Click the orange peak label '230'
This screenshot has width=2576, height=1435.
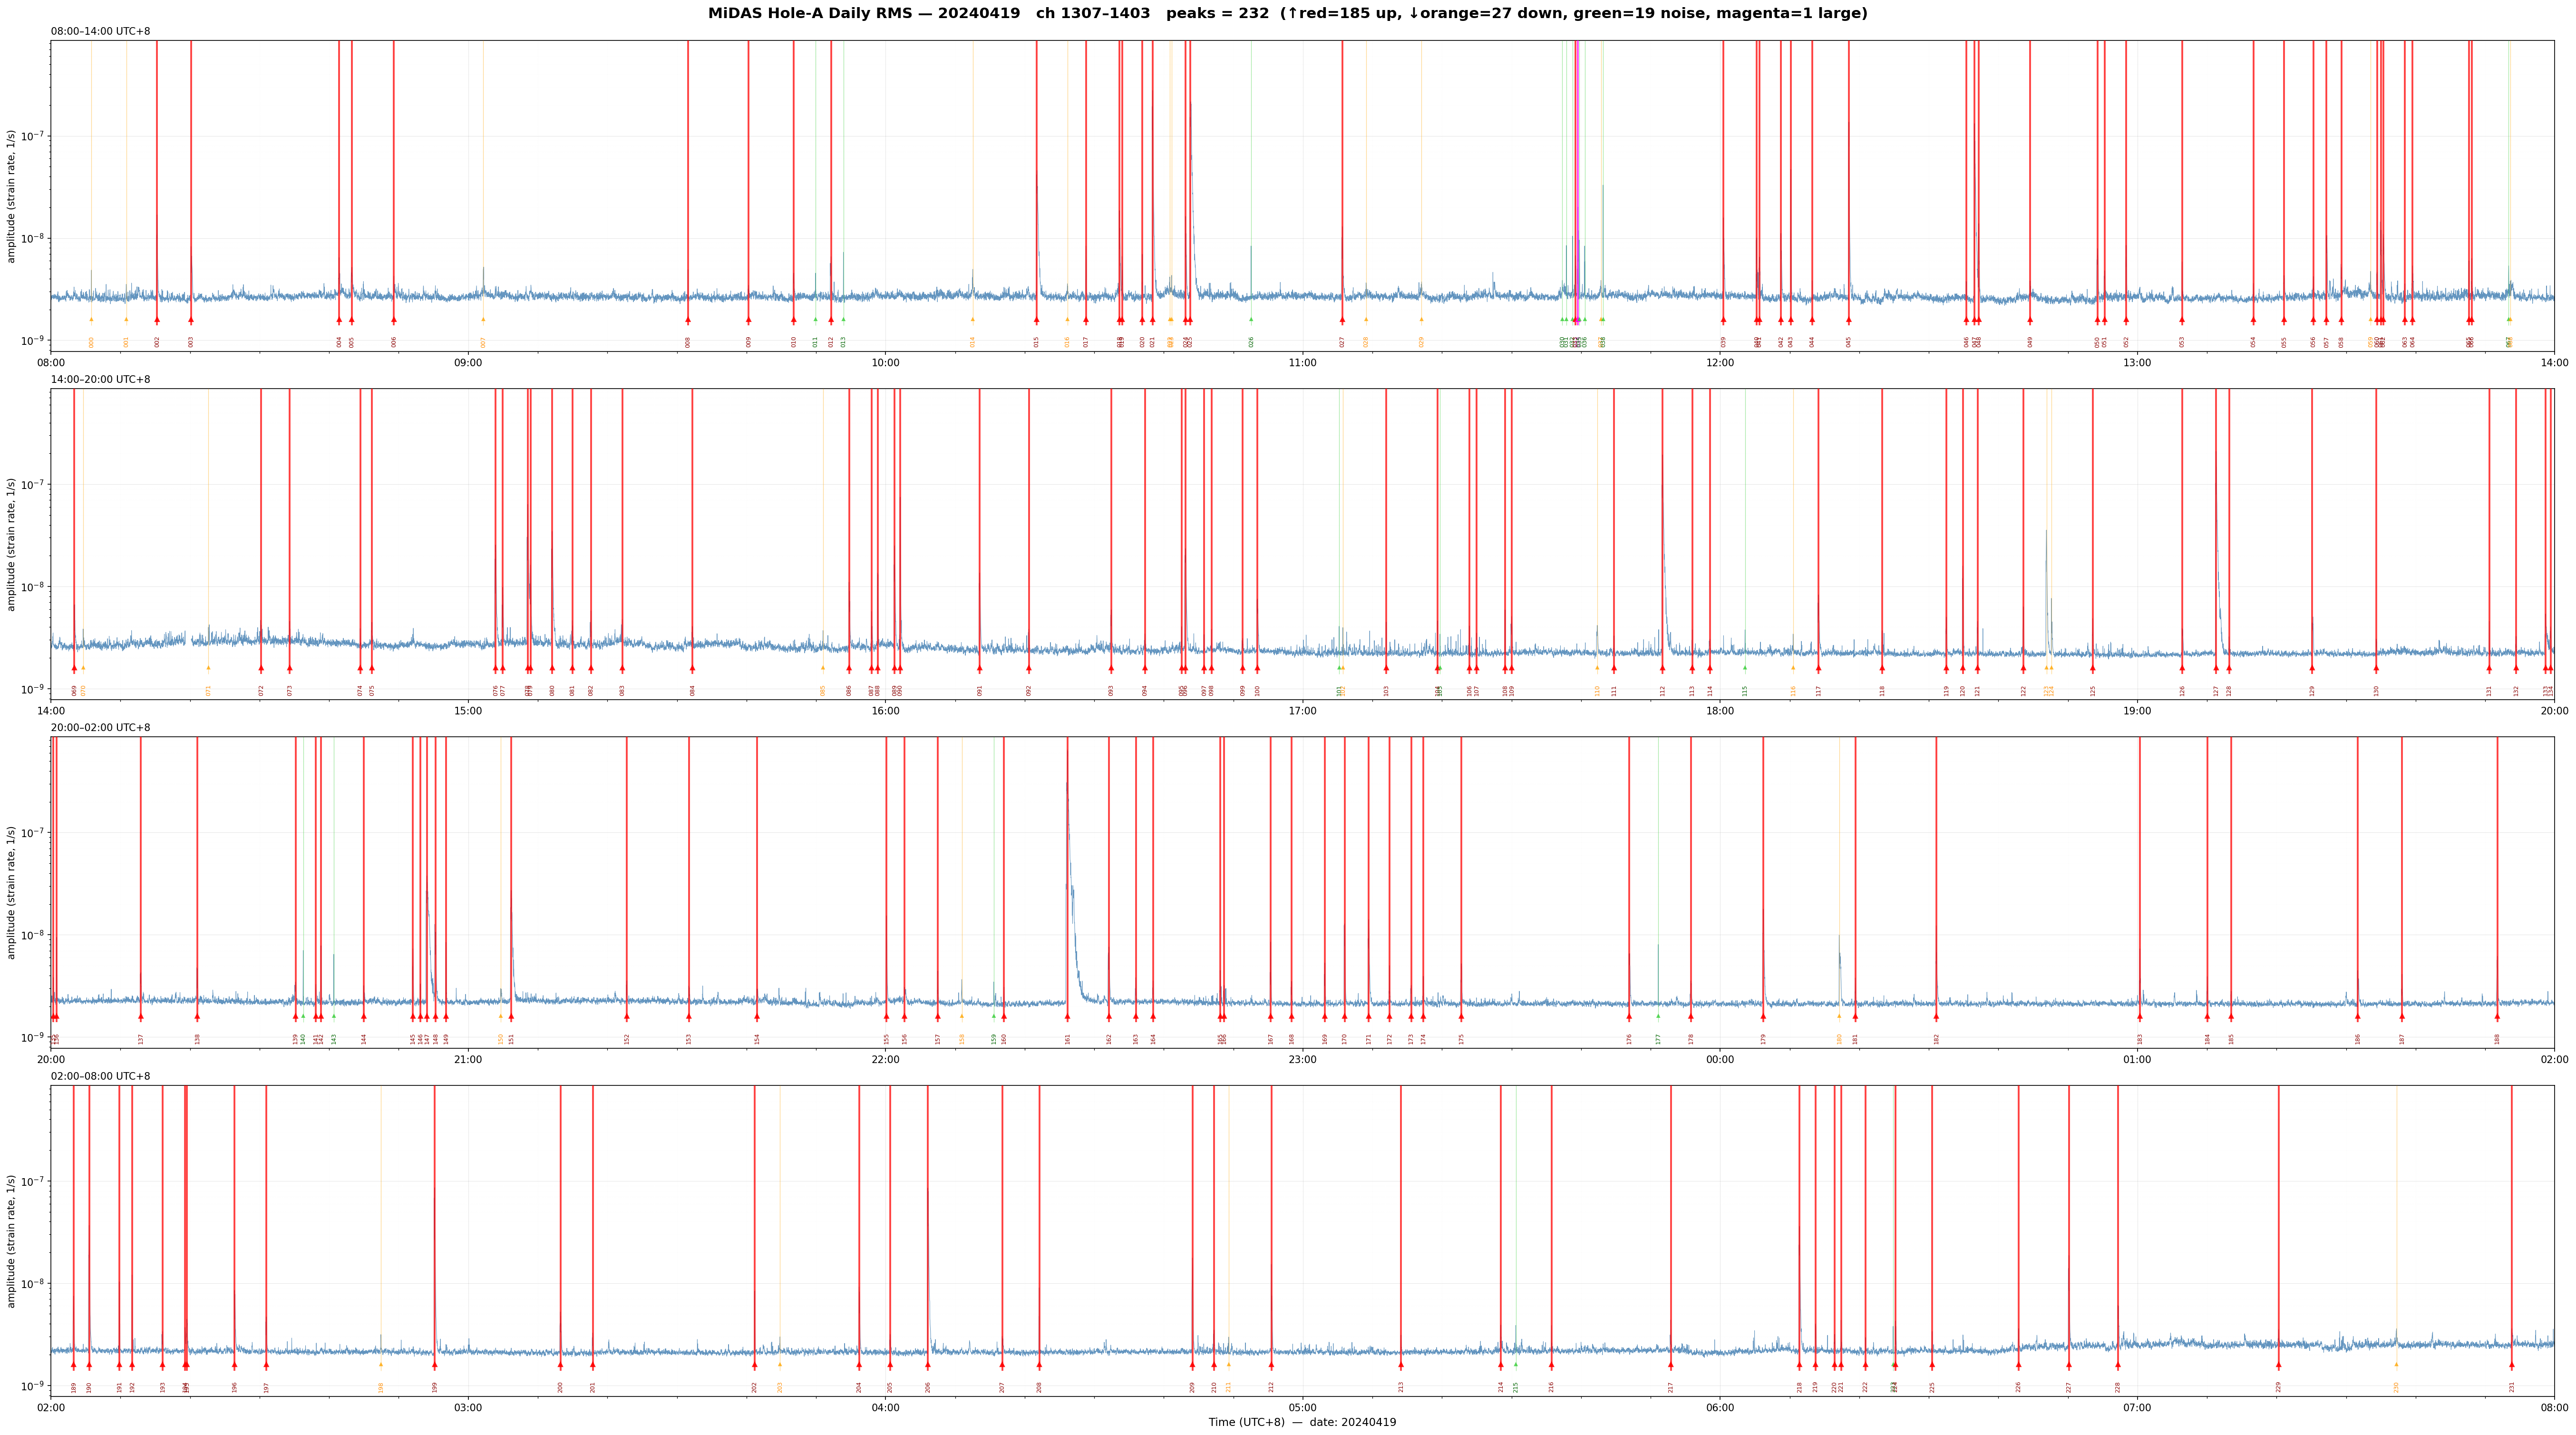(2396, 1387)
